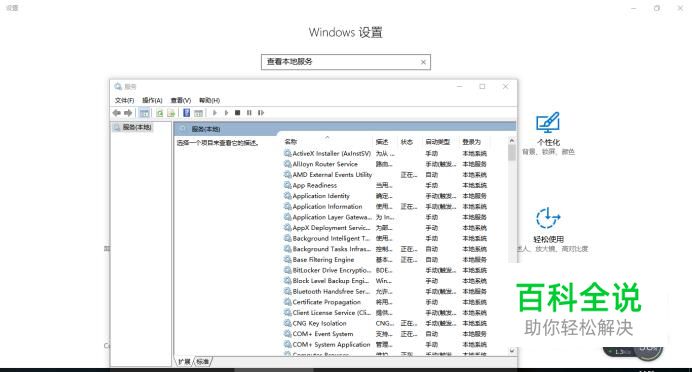Open the 查看(V) menu

181,100
